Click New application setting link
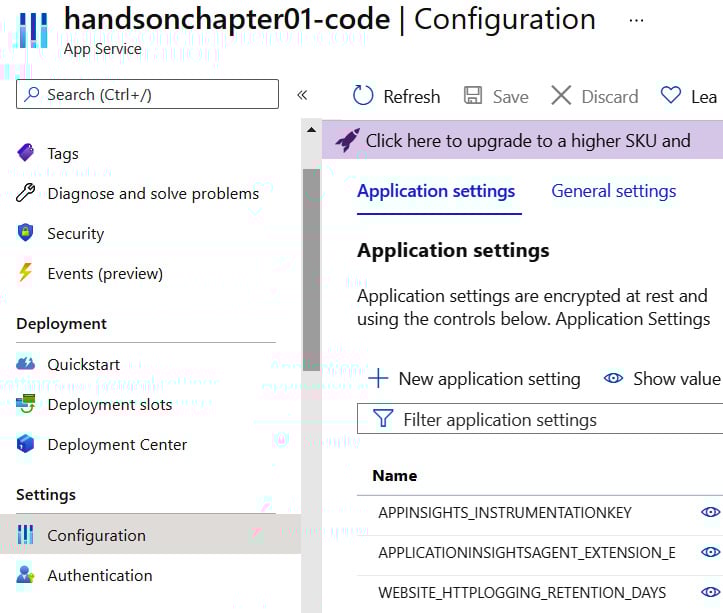 coord(489,379)
